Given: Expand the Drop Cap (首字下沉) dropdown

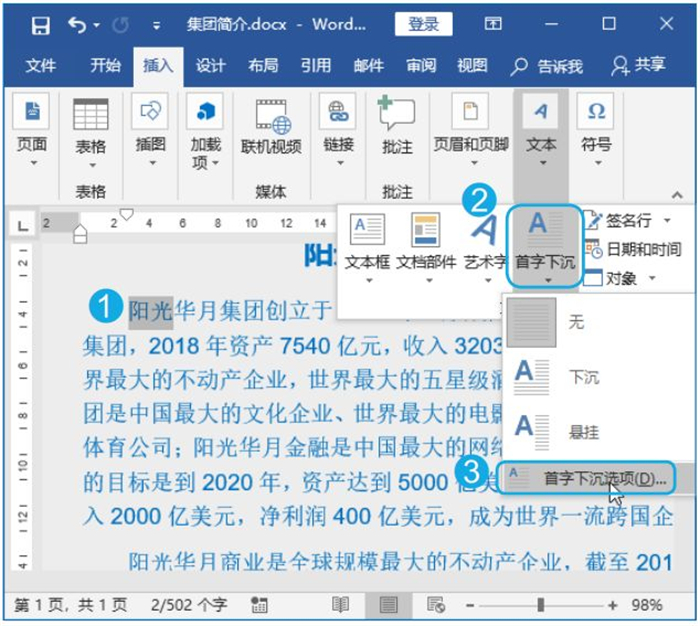Looking at the screenshot, I should click(544, 246).
